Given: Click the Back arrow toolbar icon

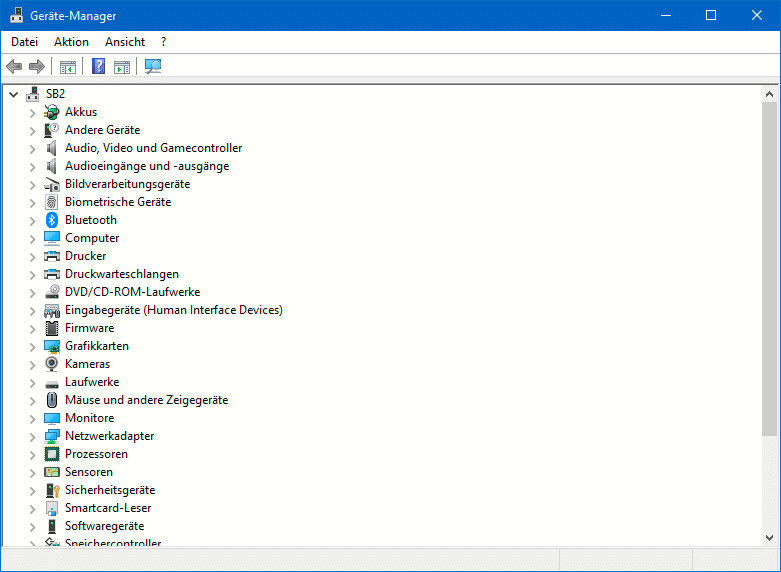Looking at the screenshot, I should point(14,66).
